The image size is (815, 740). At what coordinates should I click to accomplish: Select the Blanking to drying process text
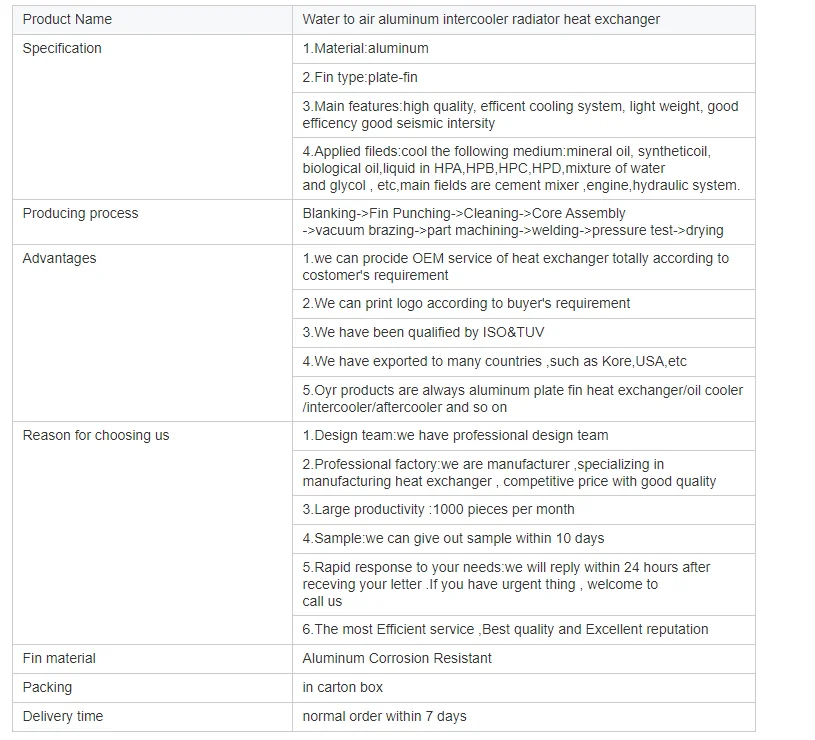tap(512, 221)
